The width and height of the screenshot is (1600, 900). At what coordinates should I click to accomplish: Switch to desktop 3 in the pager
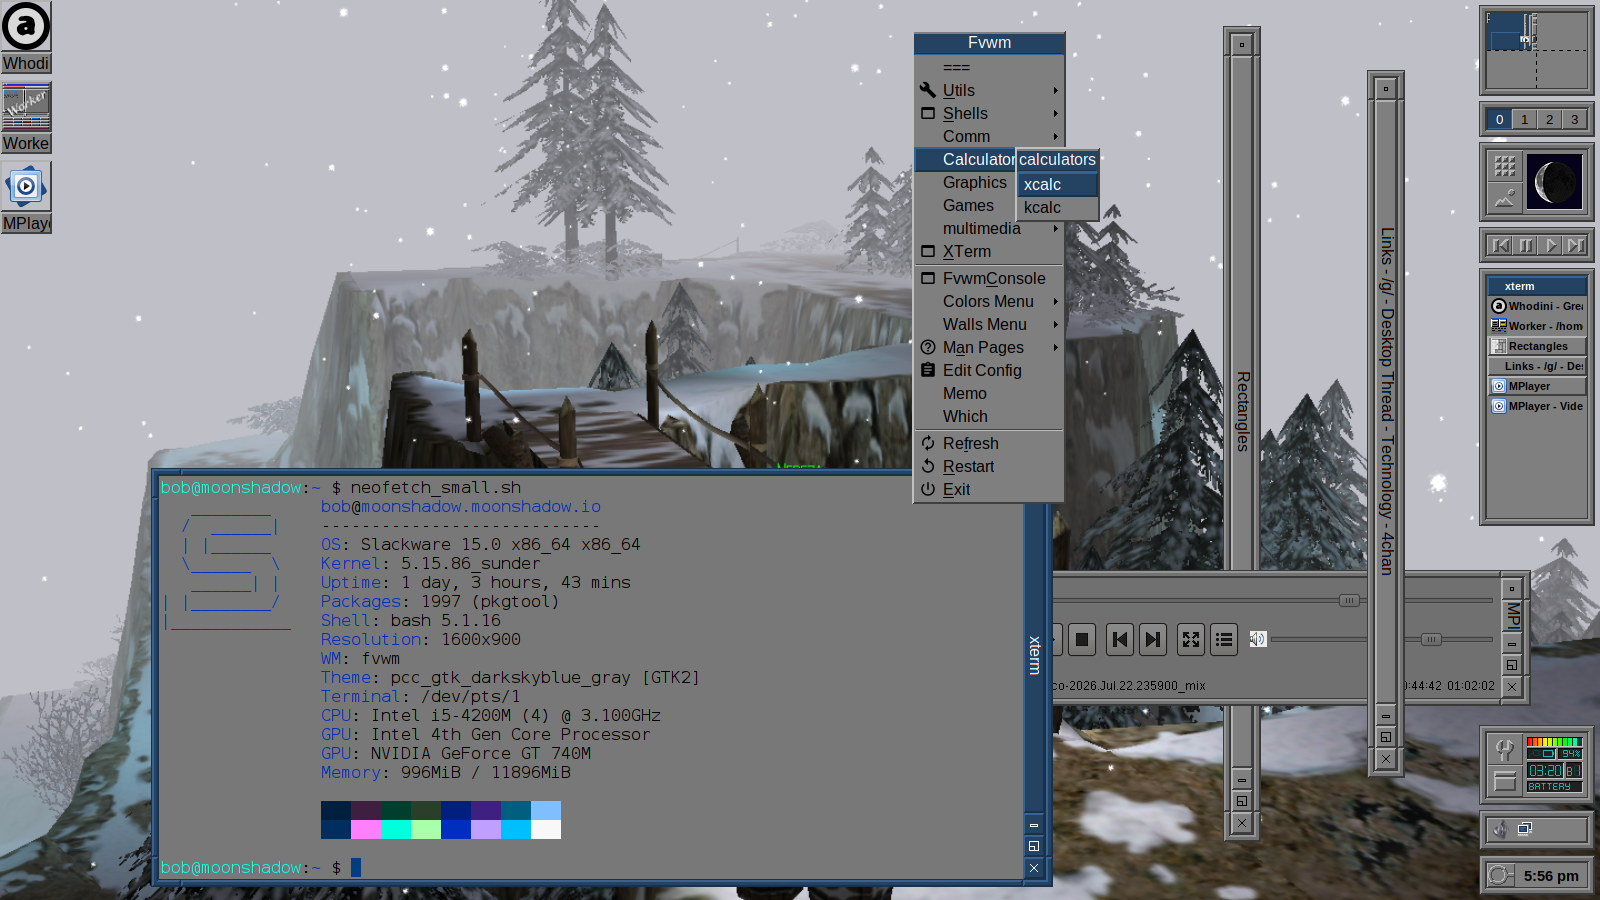[1574, 120]
